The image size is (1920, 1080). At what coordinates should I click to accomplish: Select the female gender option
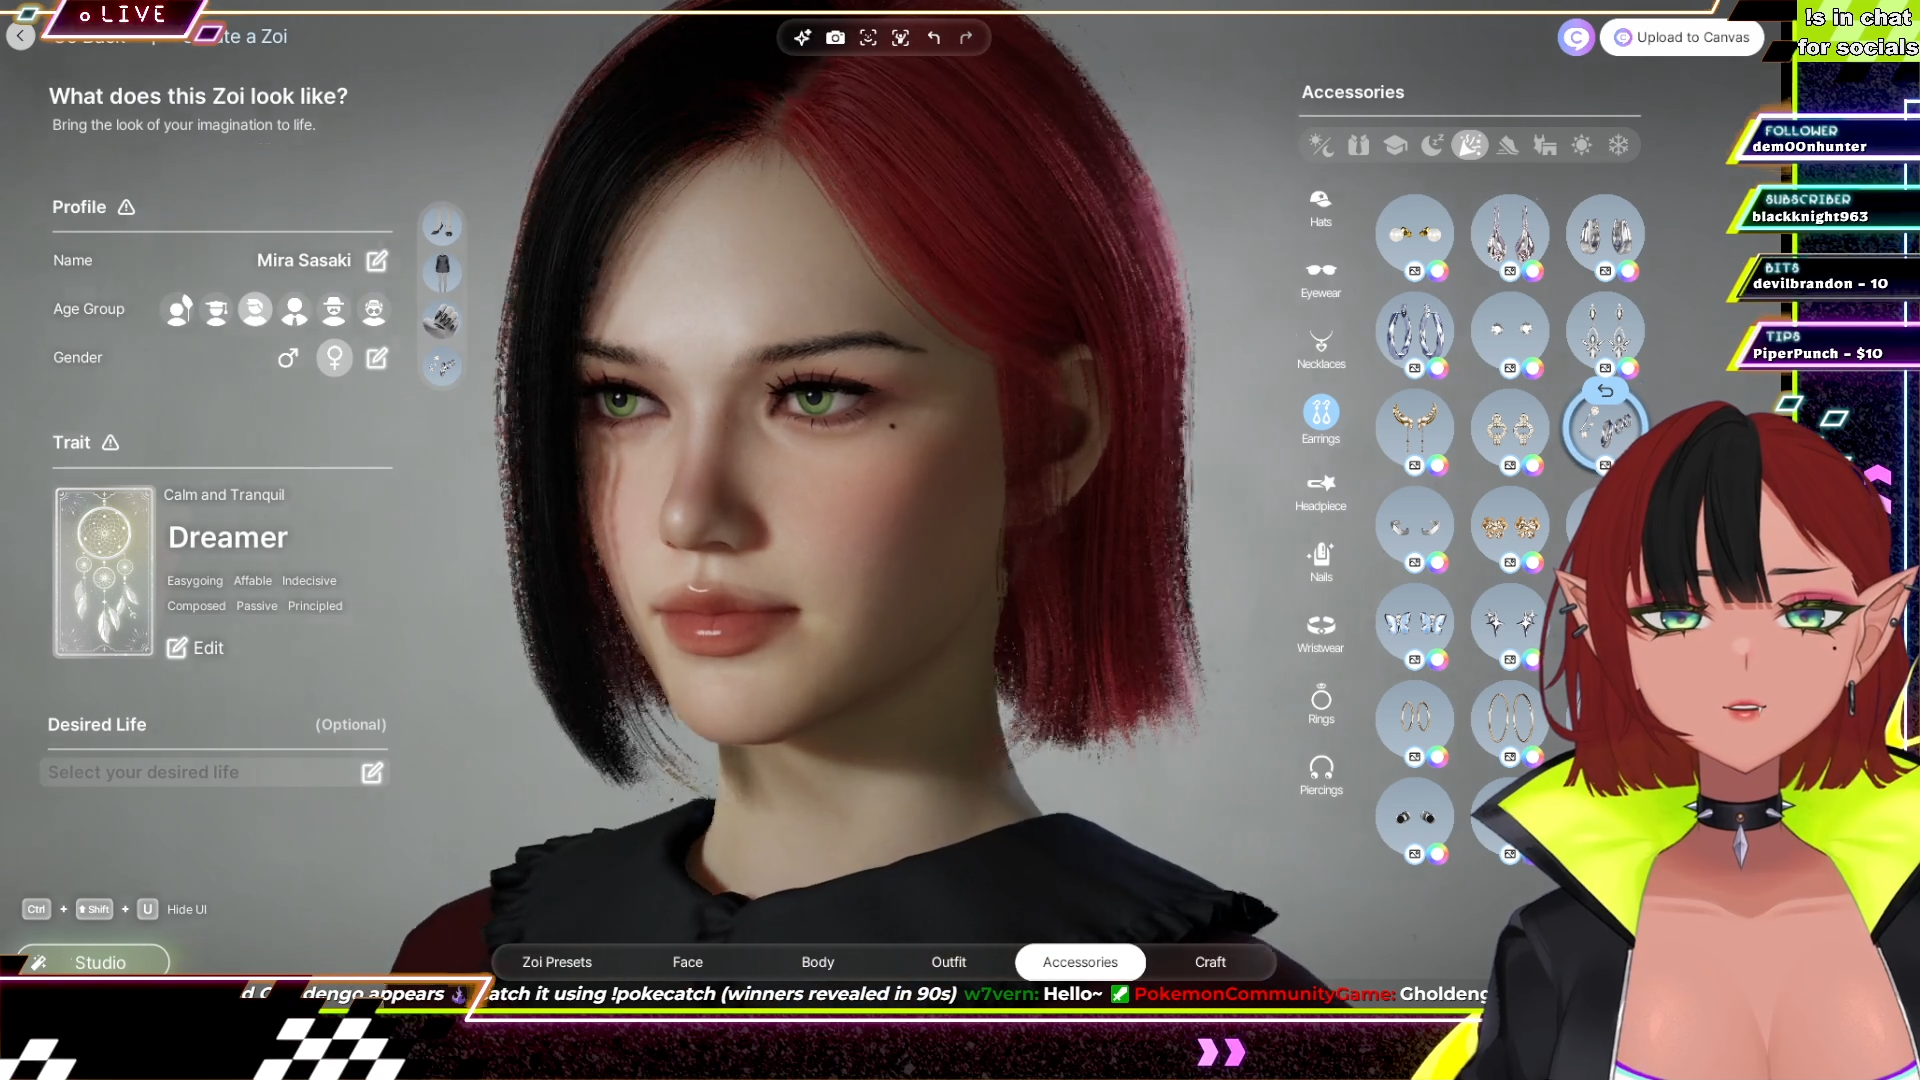click(x=335, y=358)
